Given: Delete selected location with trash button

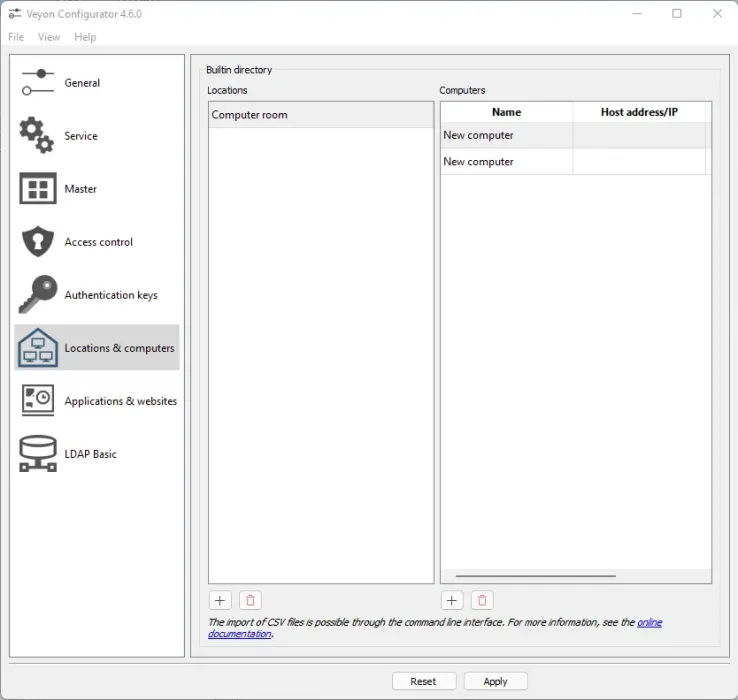Looking at the screenshot, I should point(250,600).
